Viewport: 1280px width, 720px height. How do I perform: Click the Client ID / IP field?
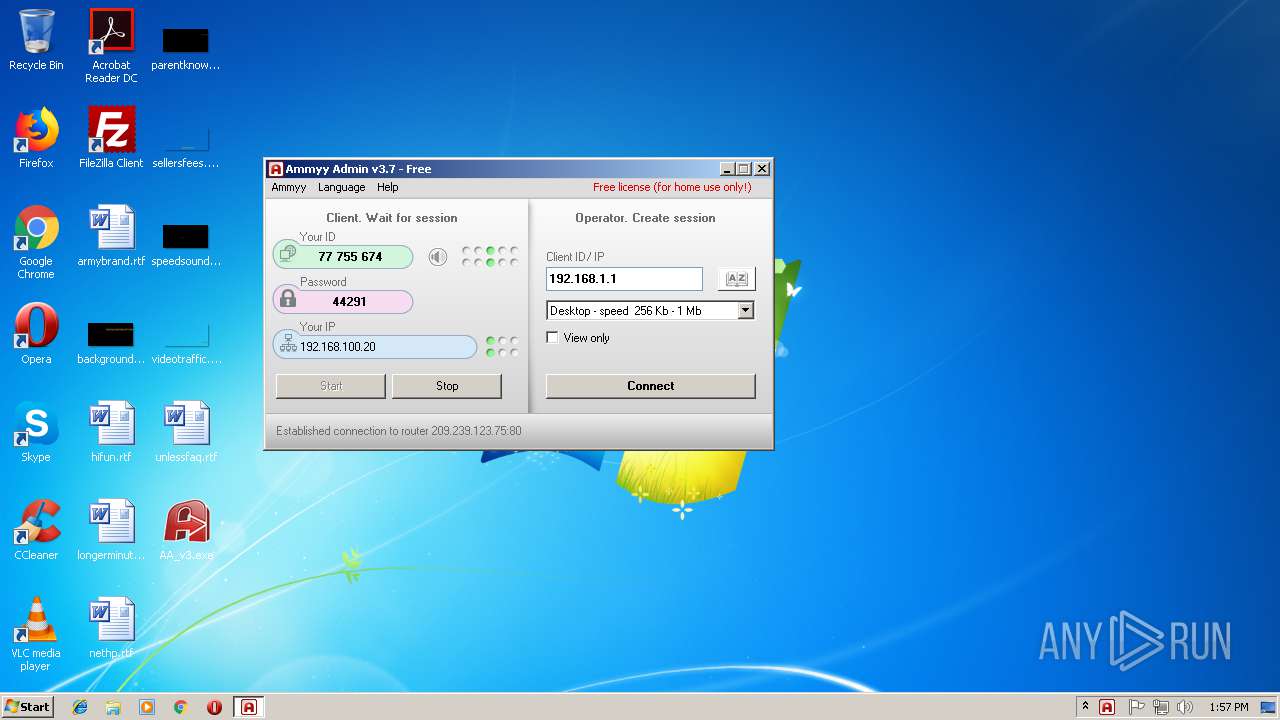[625, 279]
